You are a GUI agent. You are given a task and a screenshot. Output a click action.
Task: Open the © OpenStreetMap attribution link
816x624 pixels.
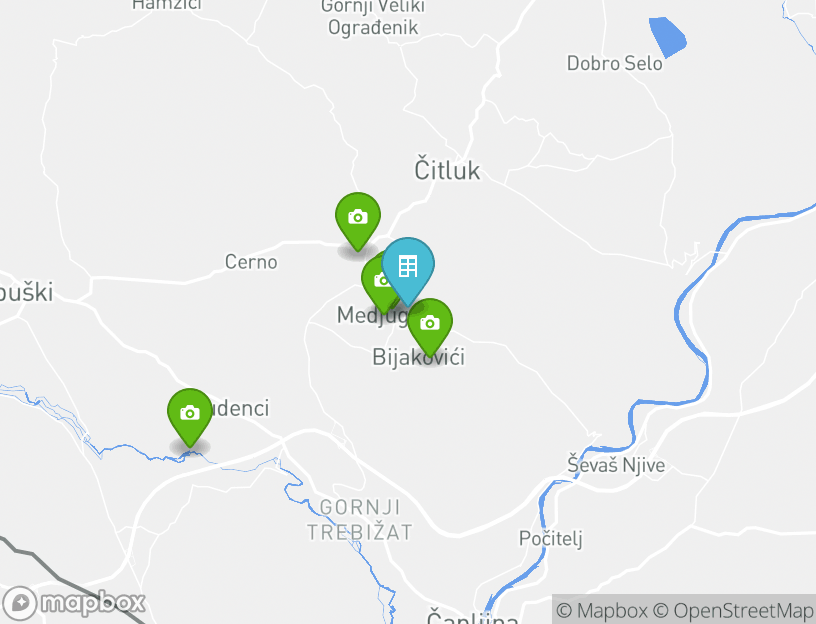point(733,610)
